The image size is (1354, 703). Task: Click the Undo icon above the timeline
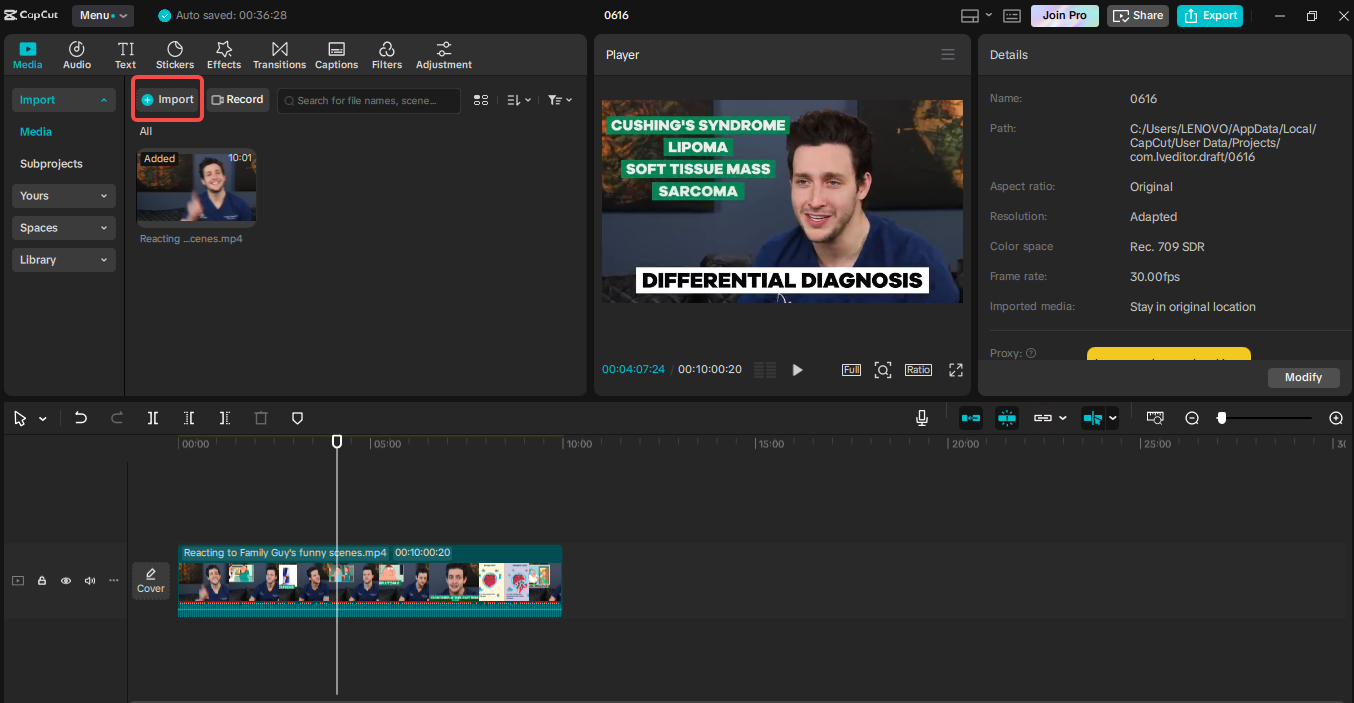(81, 418)
